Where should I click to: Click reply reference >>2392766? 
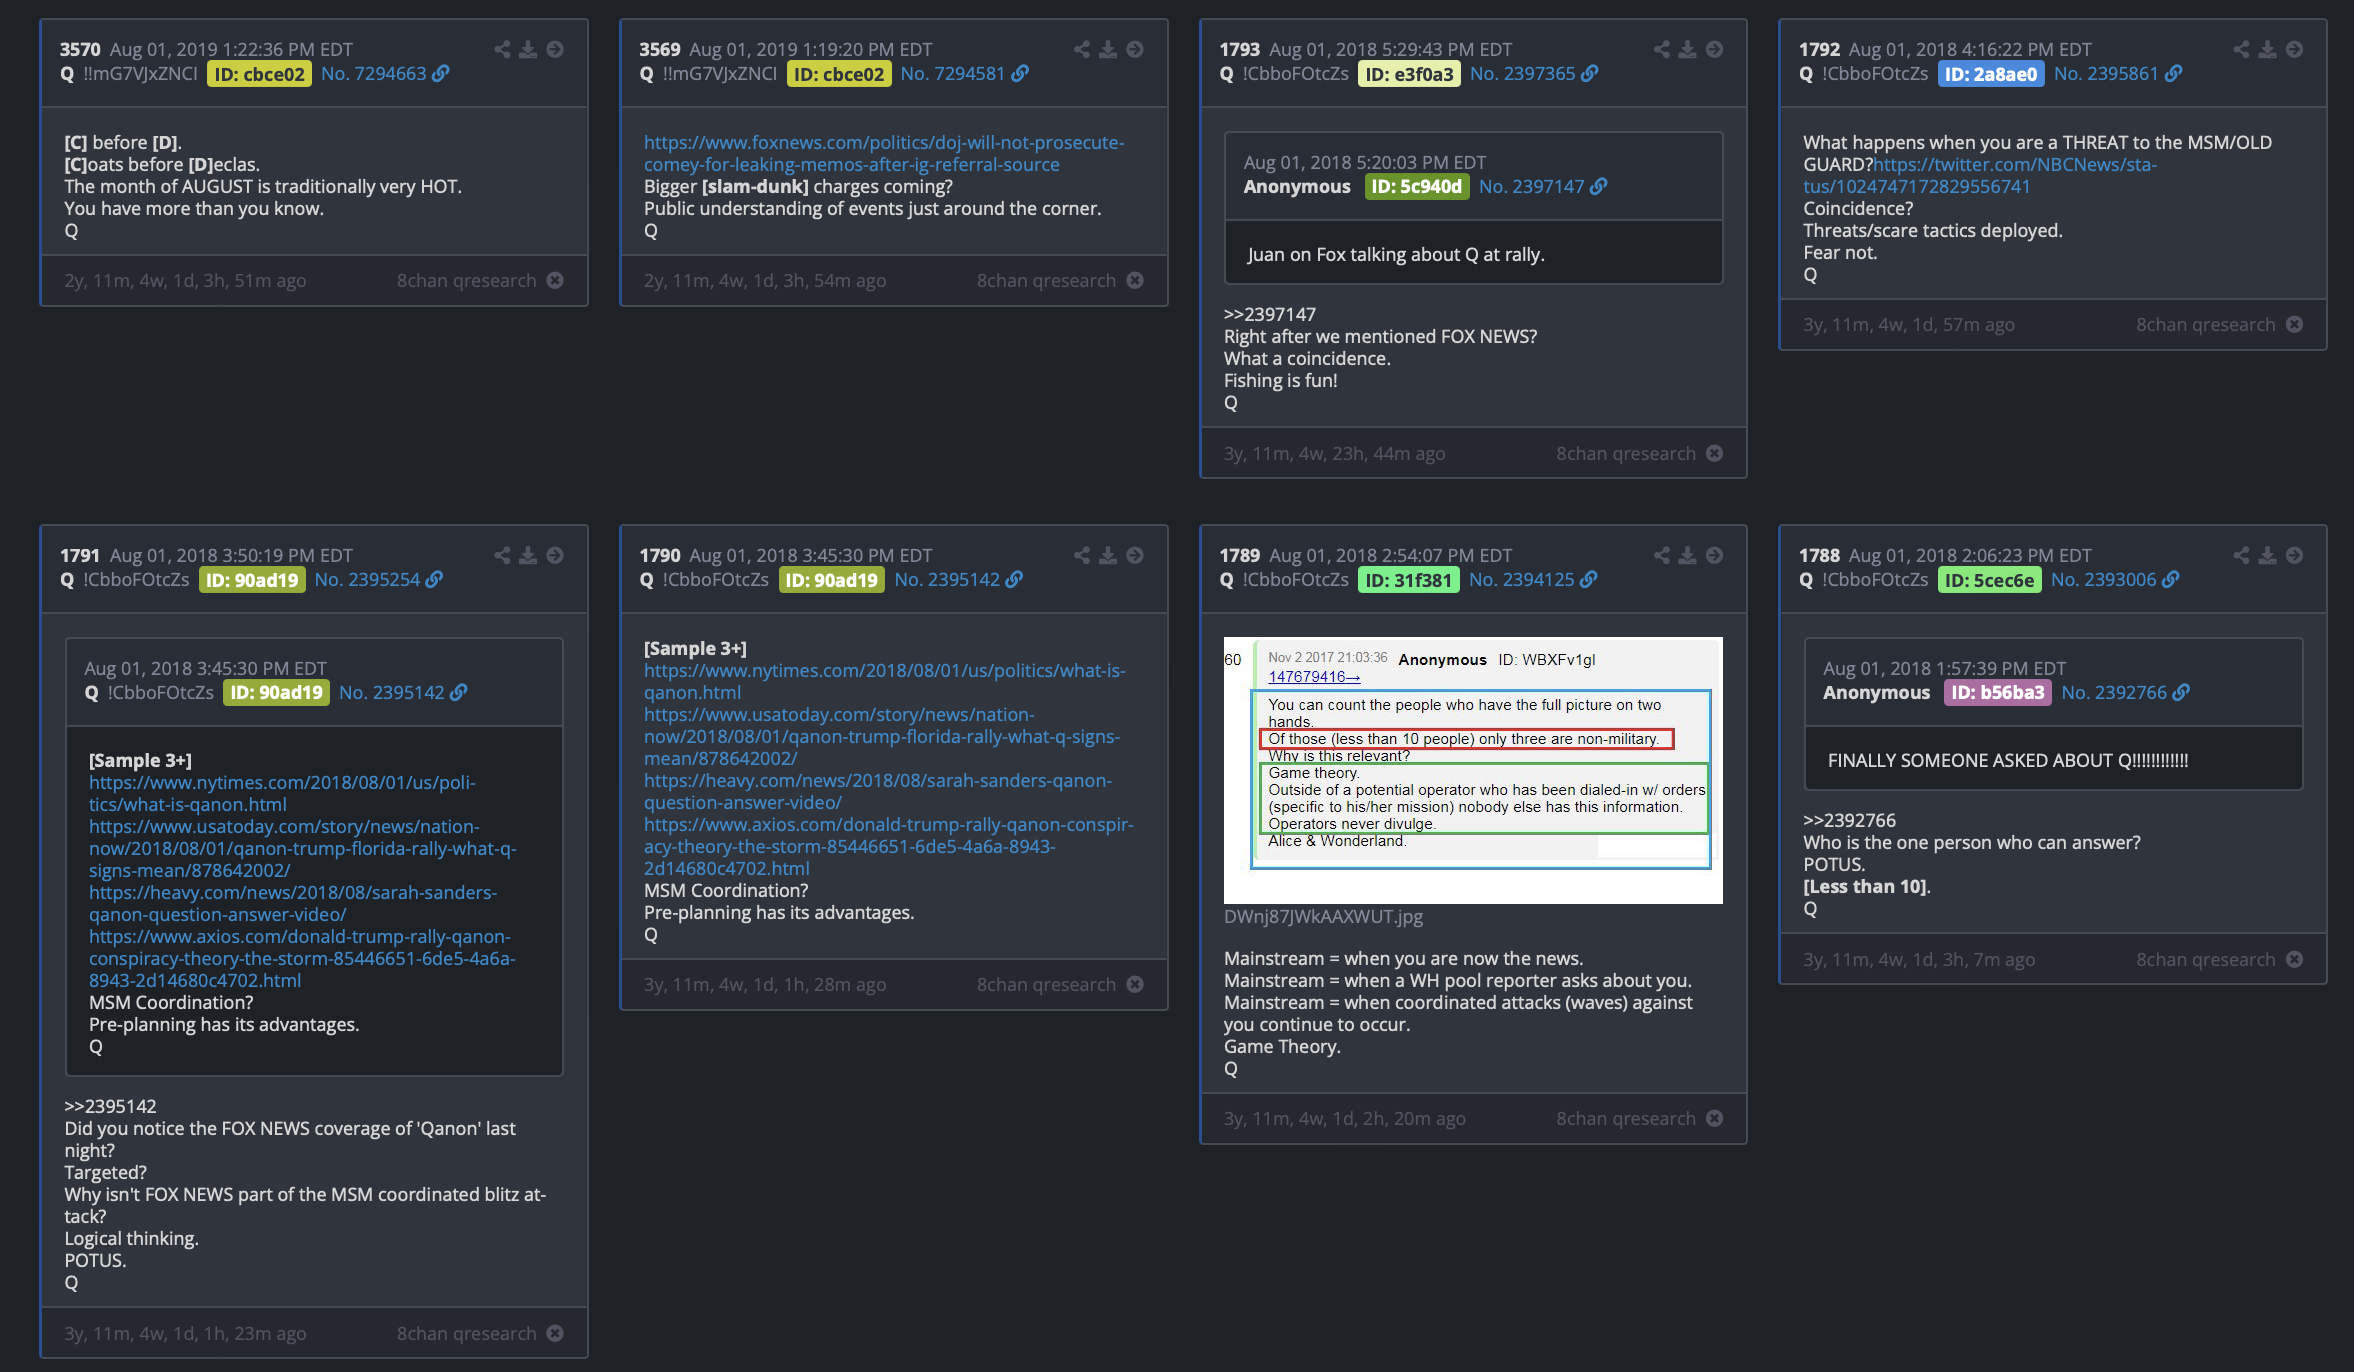tap(1849, 821)
